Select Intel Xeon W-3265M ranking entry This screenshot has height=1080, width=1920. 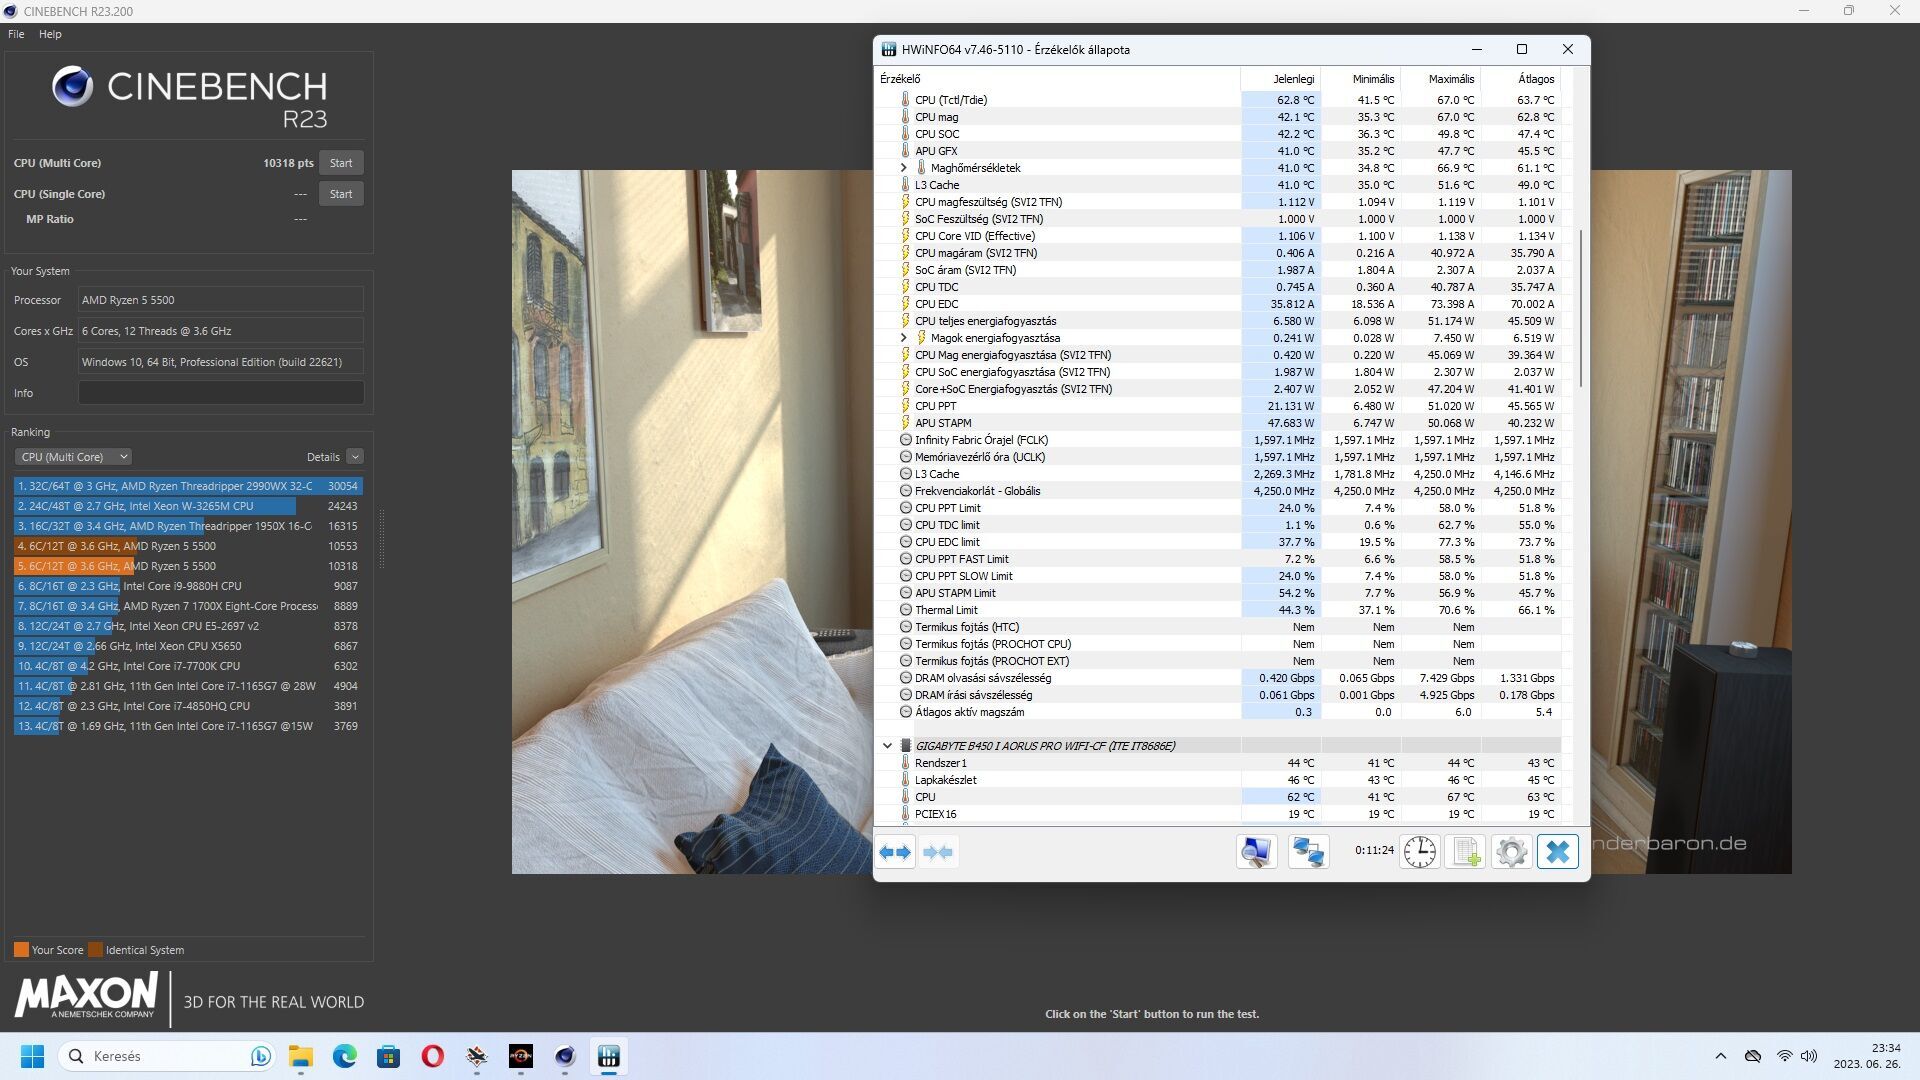pos(188,506)
